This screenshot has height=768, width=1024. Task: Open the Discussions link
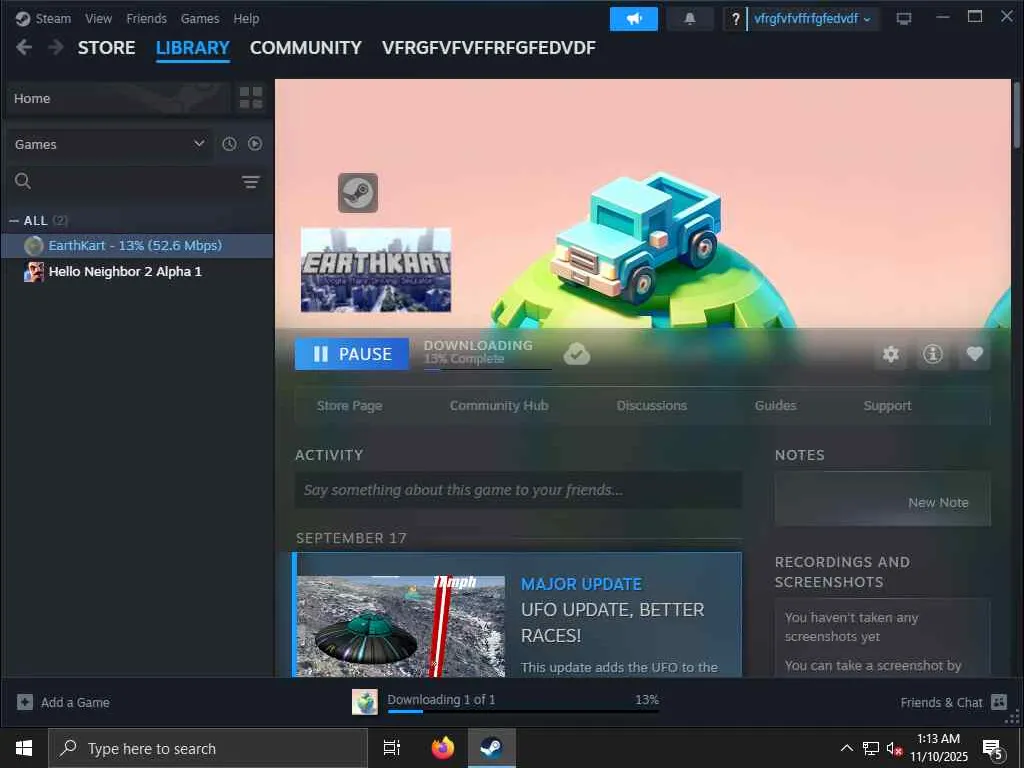(x=652, y=406)
